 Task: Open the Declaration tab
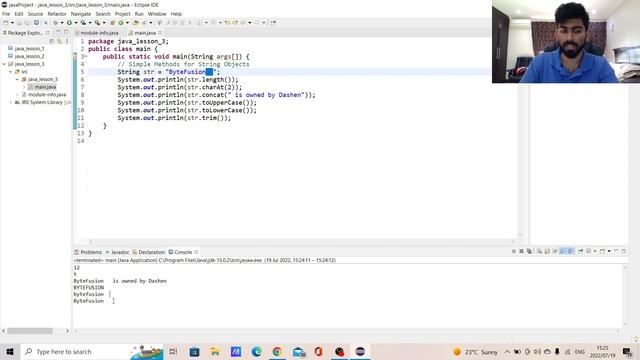149,252
